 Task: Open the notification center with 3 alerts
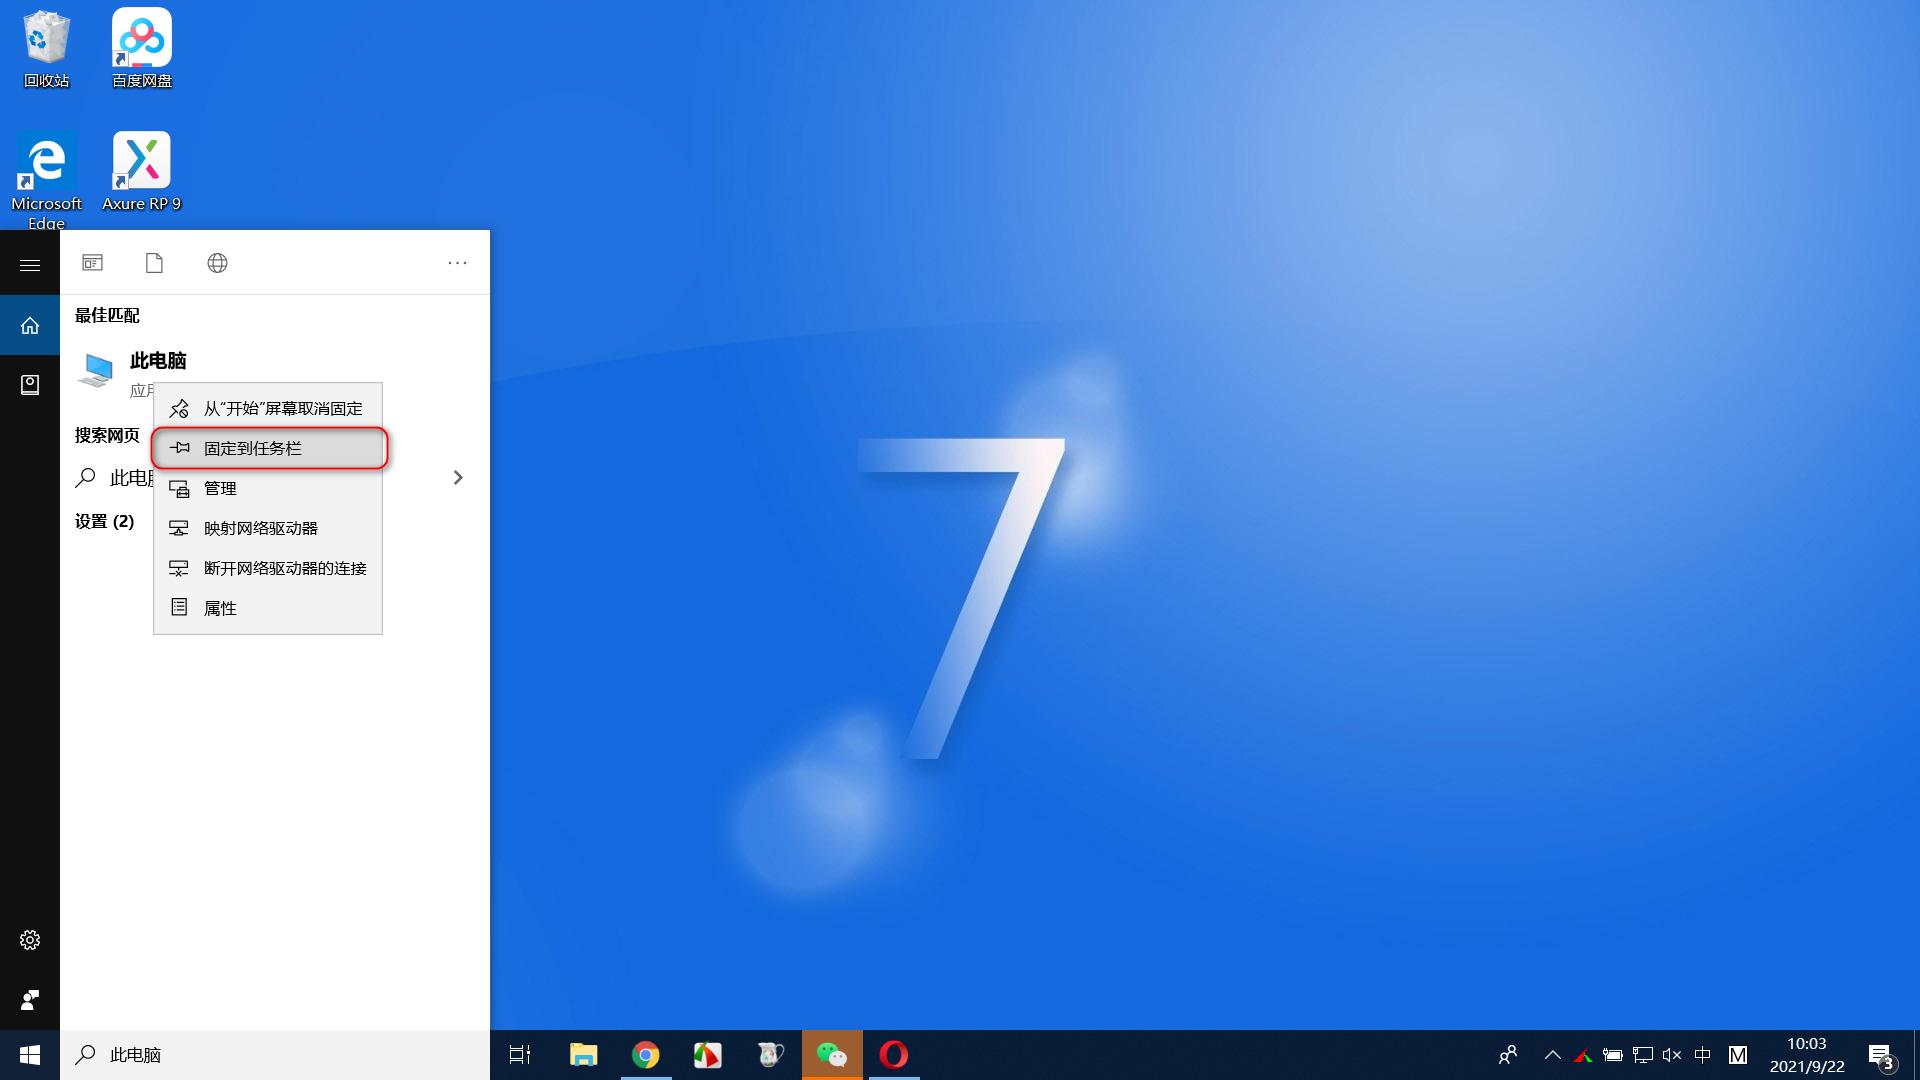click(x=1881, y=1055)
